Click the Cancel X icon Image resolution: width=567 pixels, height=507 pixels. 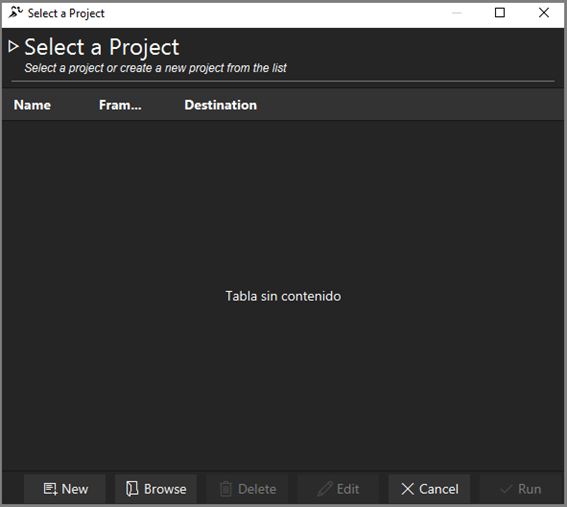pos(408,489)
